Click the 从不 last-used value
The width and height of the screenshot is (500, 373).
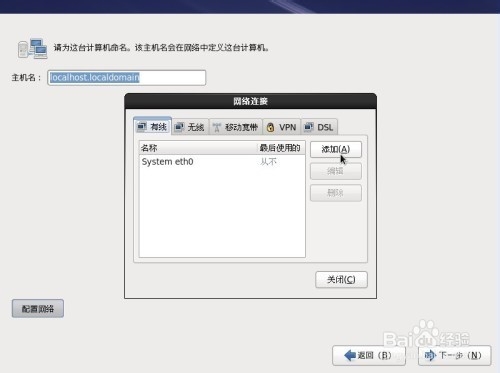coord(269,162)
